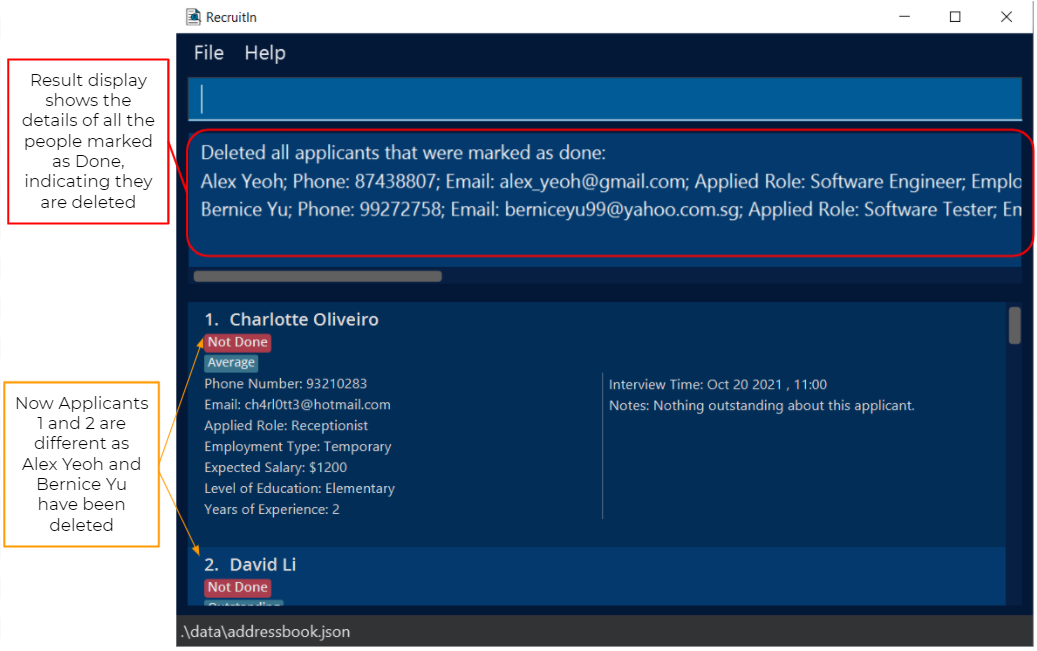The image size is (1037, 651).
Task: Click the result display horizontal scrollbar thumb
Action: click(317, 276)
